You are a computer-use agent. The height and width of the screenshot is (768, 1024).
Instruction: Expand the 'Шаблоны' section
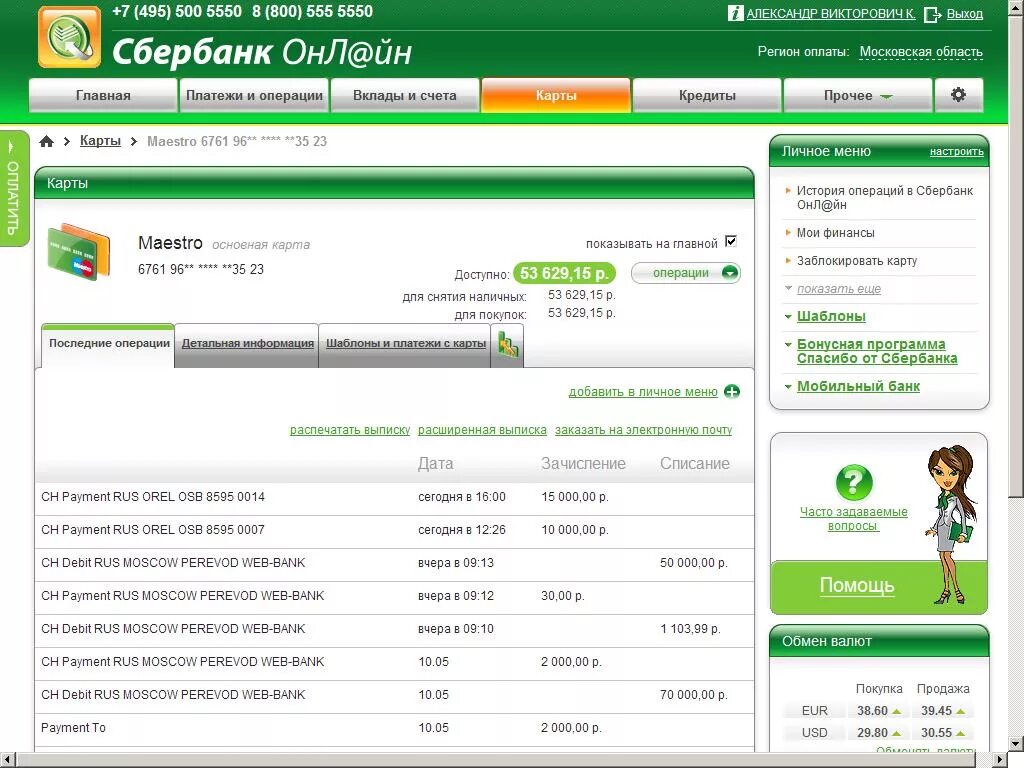click(831, 317)
